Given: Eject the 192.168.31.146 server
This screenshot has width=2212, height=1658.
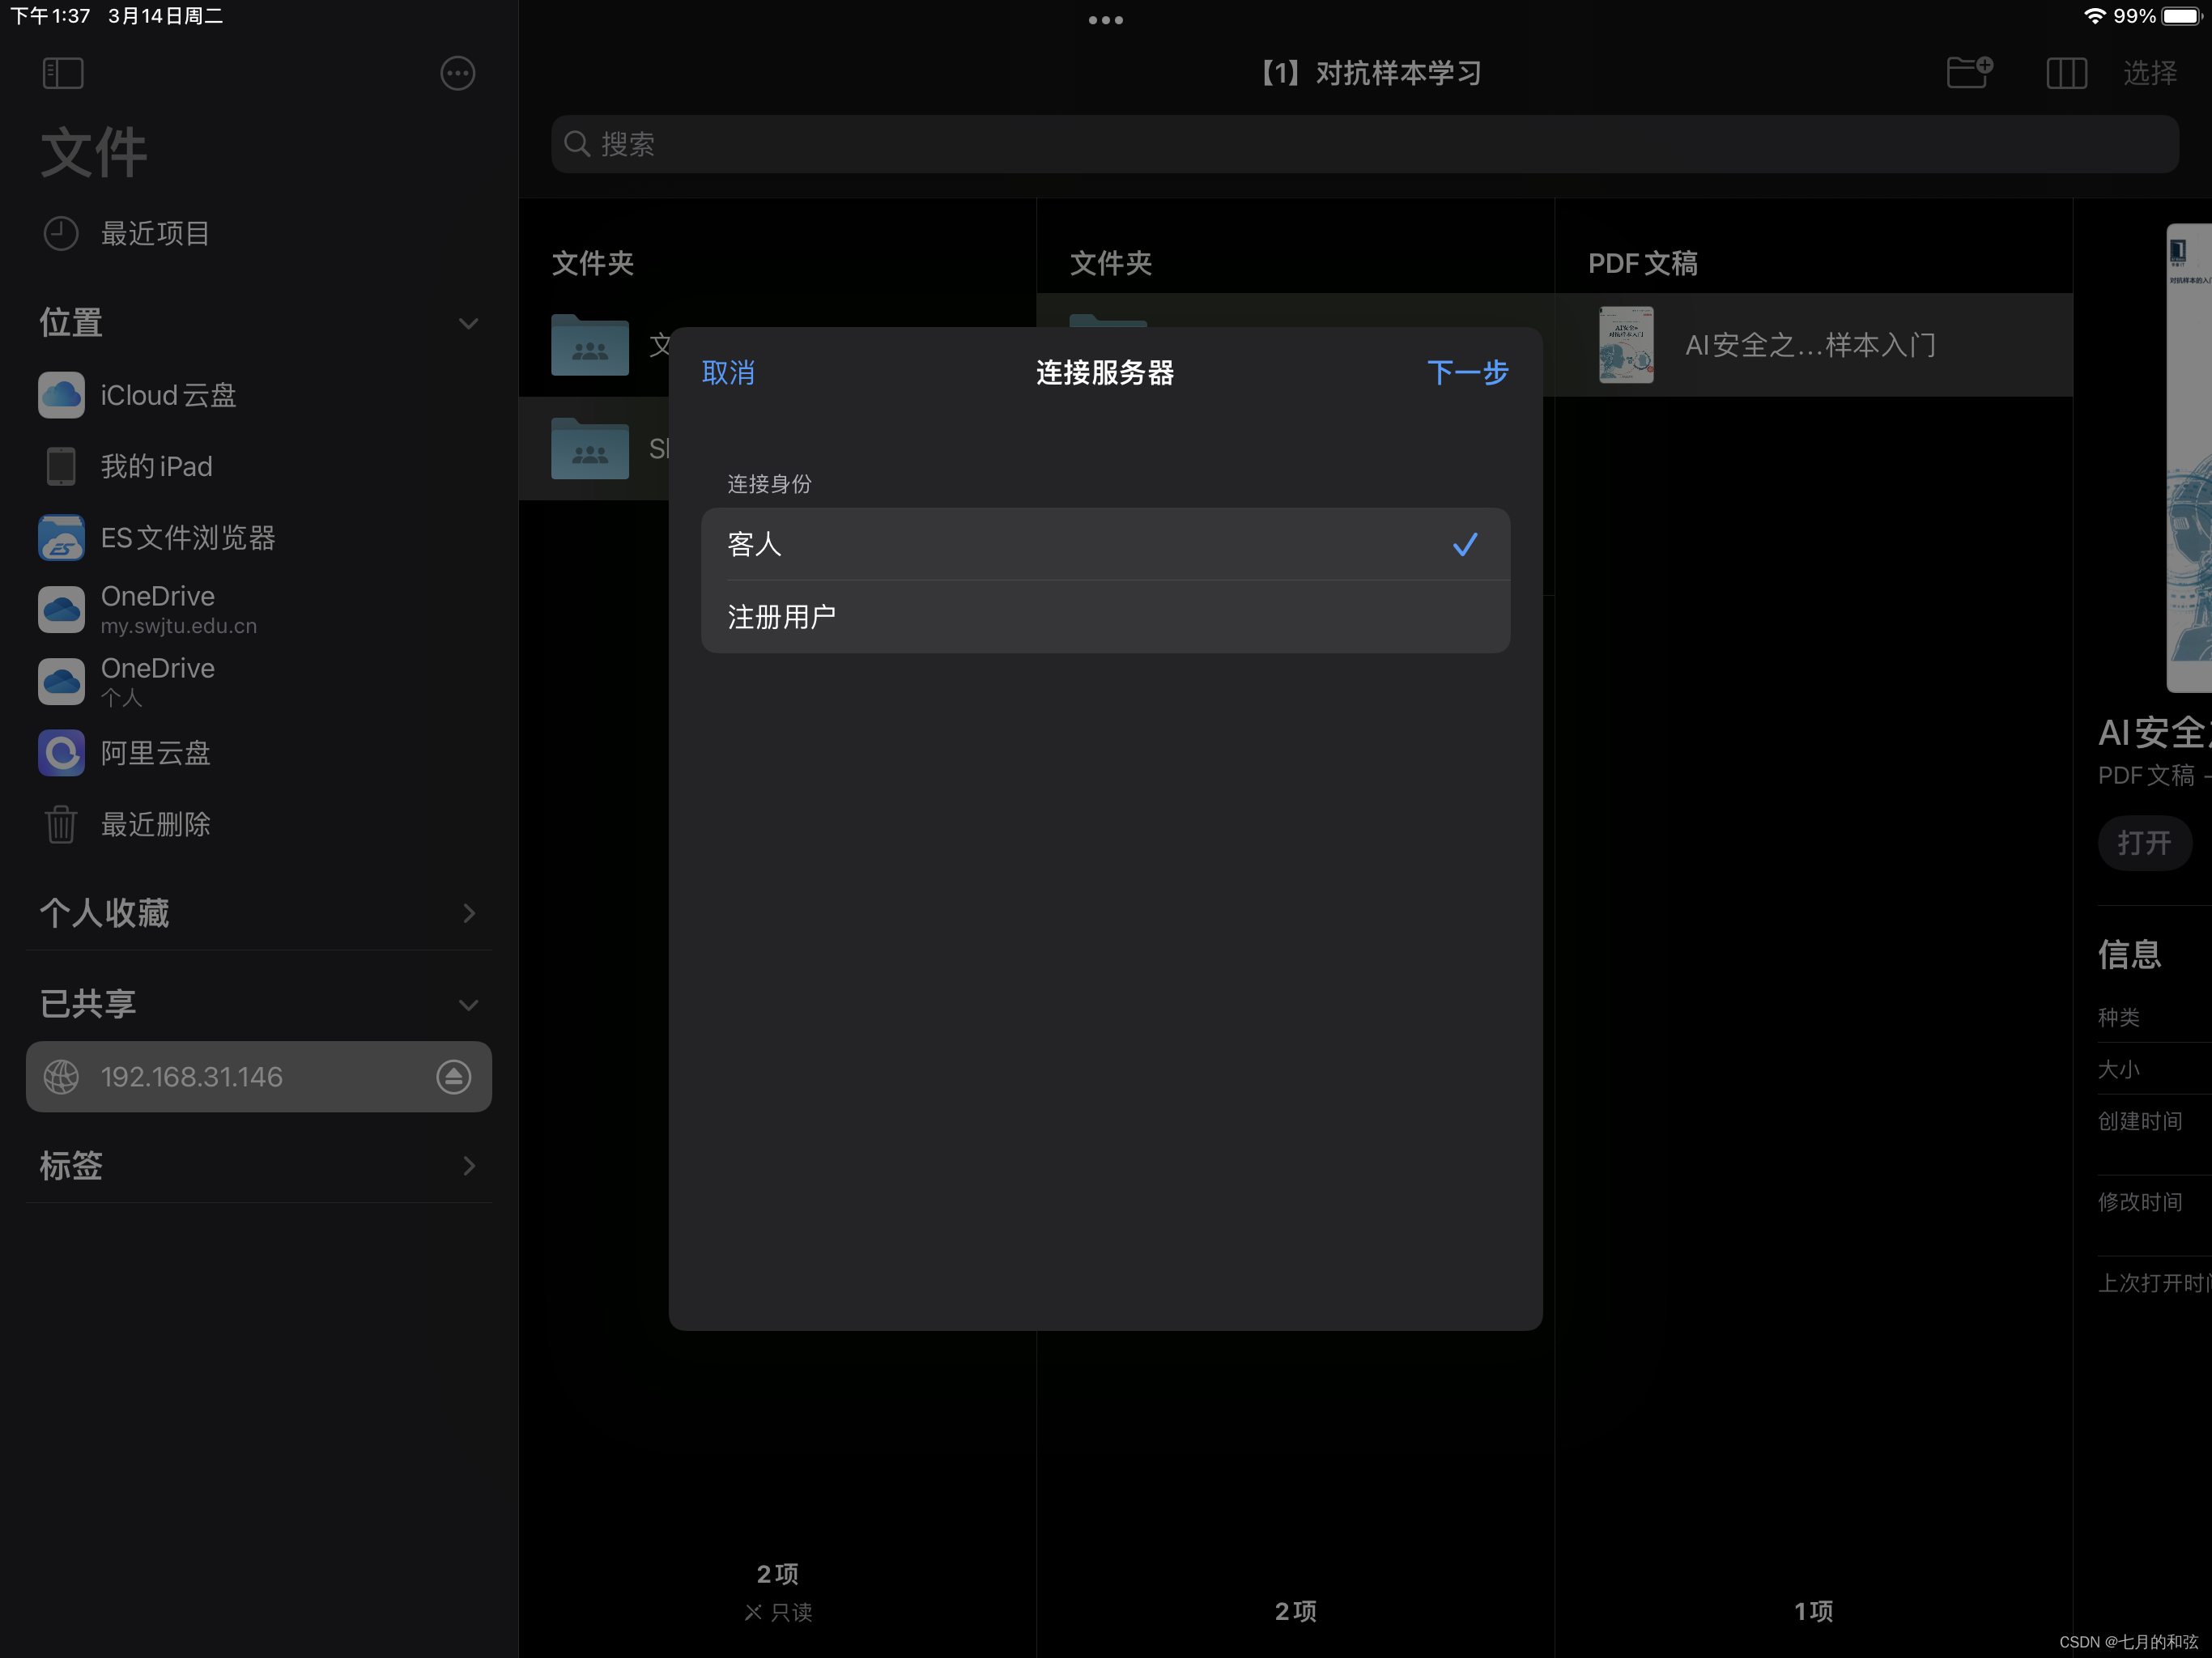Looking at the screenshot, I should [x=453, y=1077].
